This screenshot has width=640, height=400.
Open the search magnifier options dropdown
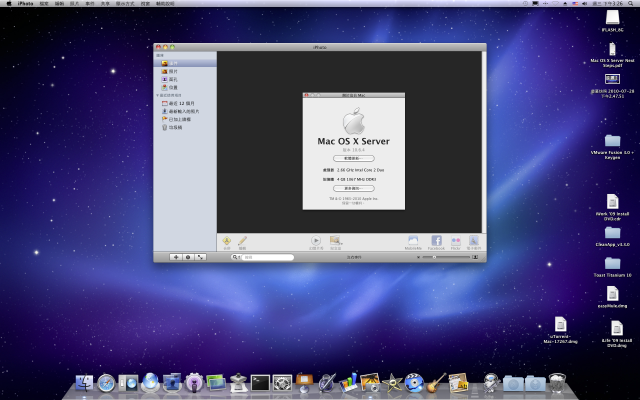tap(236, 257)
